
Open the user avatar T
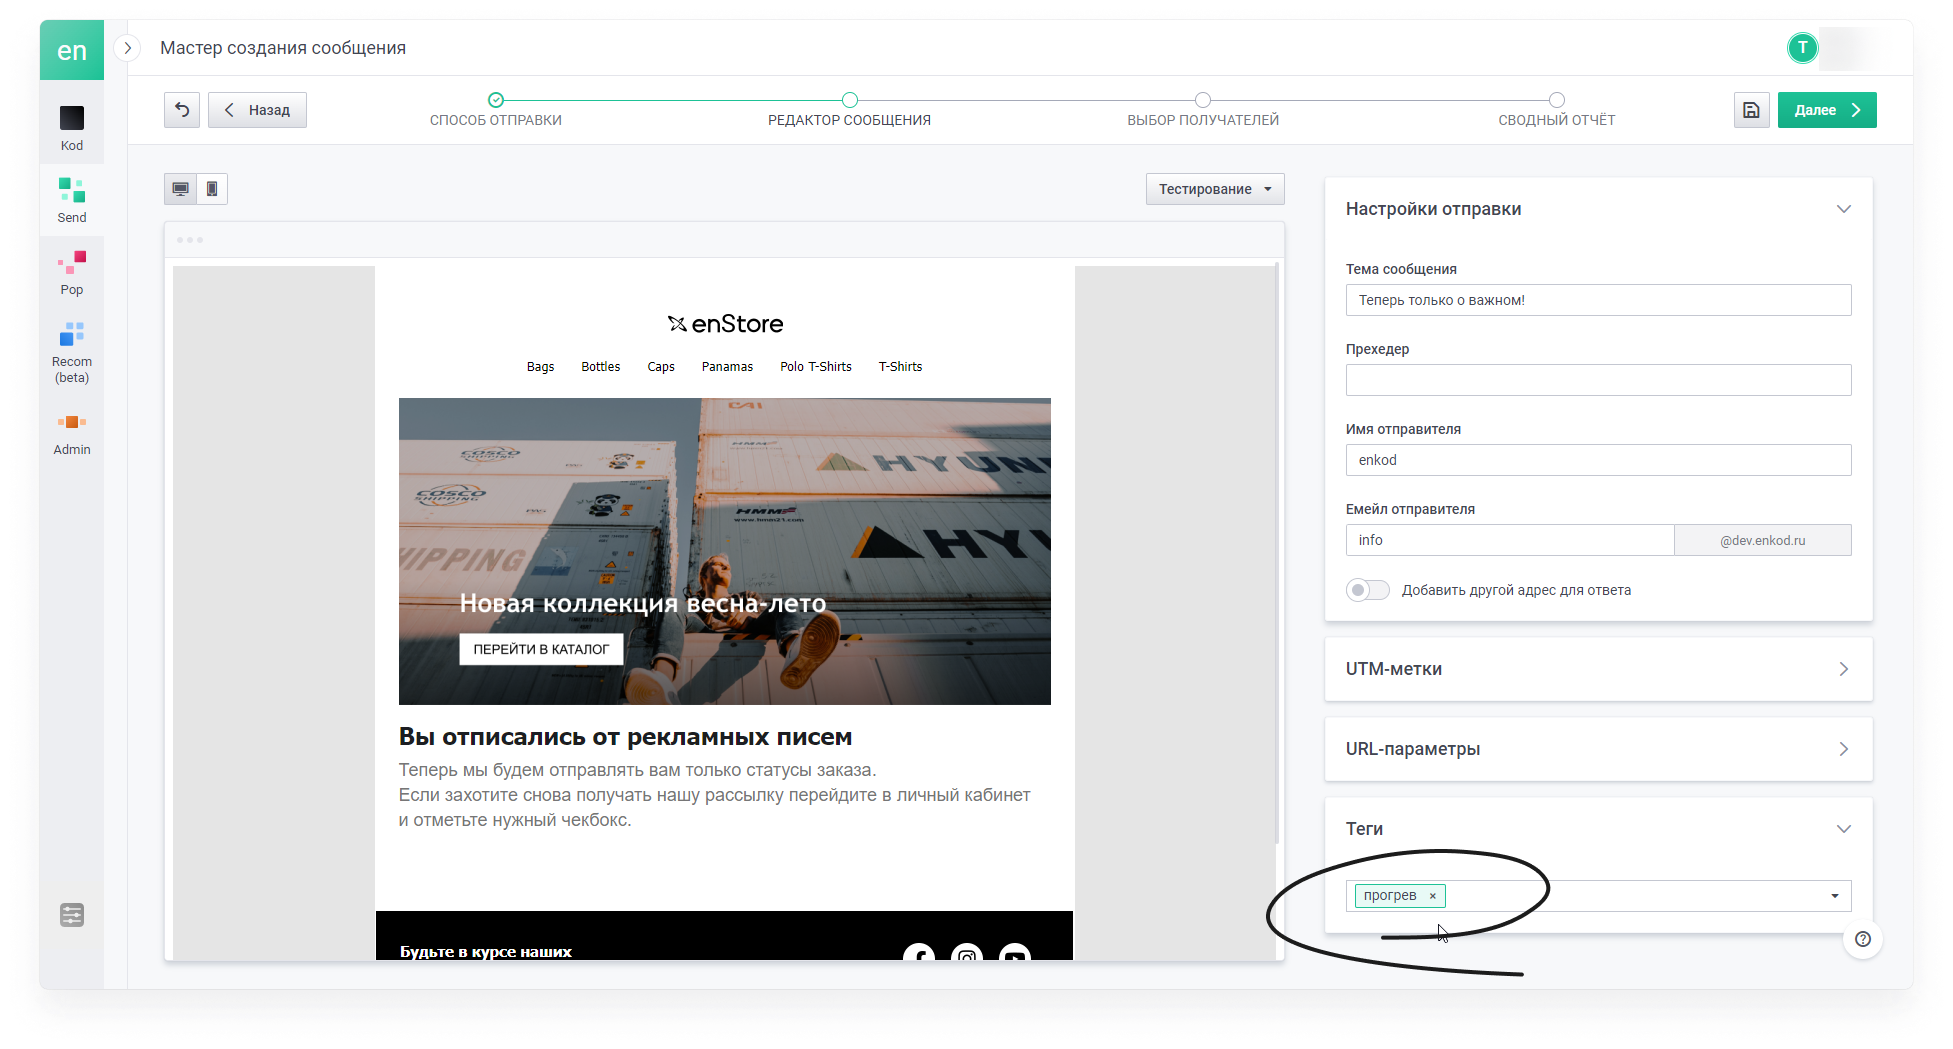1803,48
